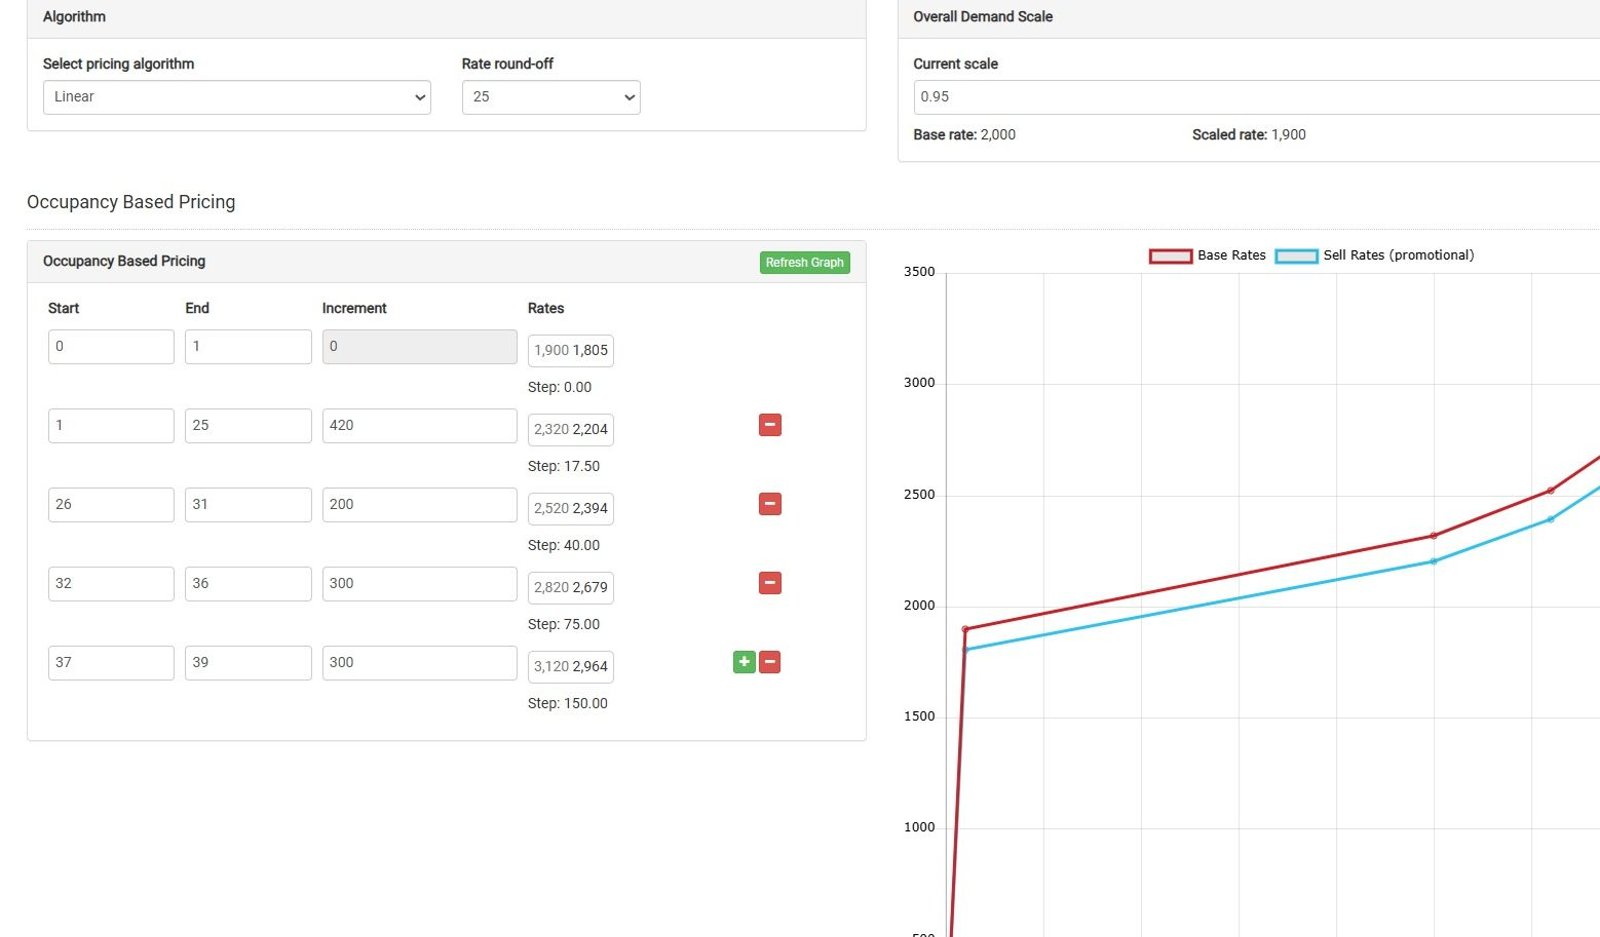This screenshot has width=1600, height=937.
Task: Click the Increment field in the 32–36 row
Action: (420, 583)
